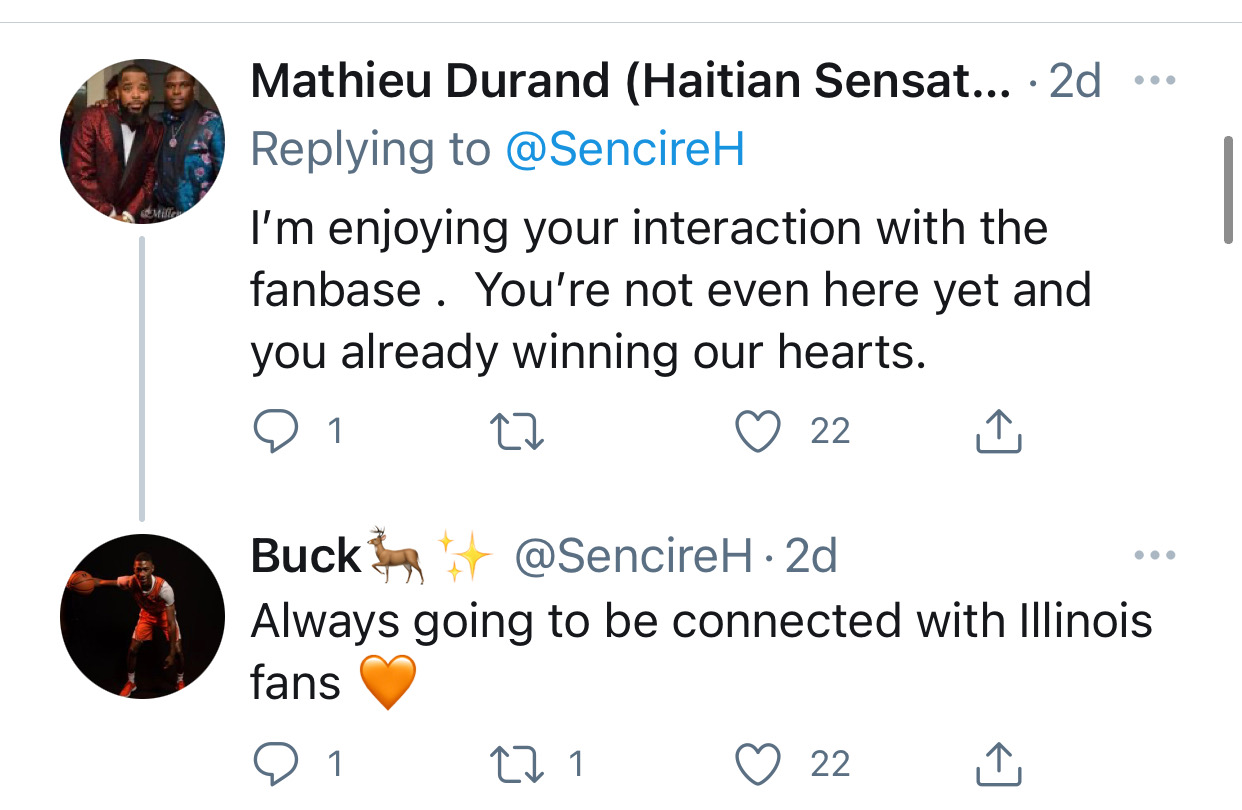Open Buck's basketball profile picture
The height and width of the screenshot is (810, 1242).
click(142, 616)
